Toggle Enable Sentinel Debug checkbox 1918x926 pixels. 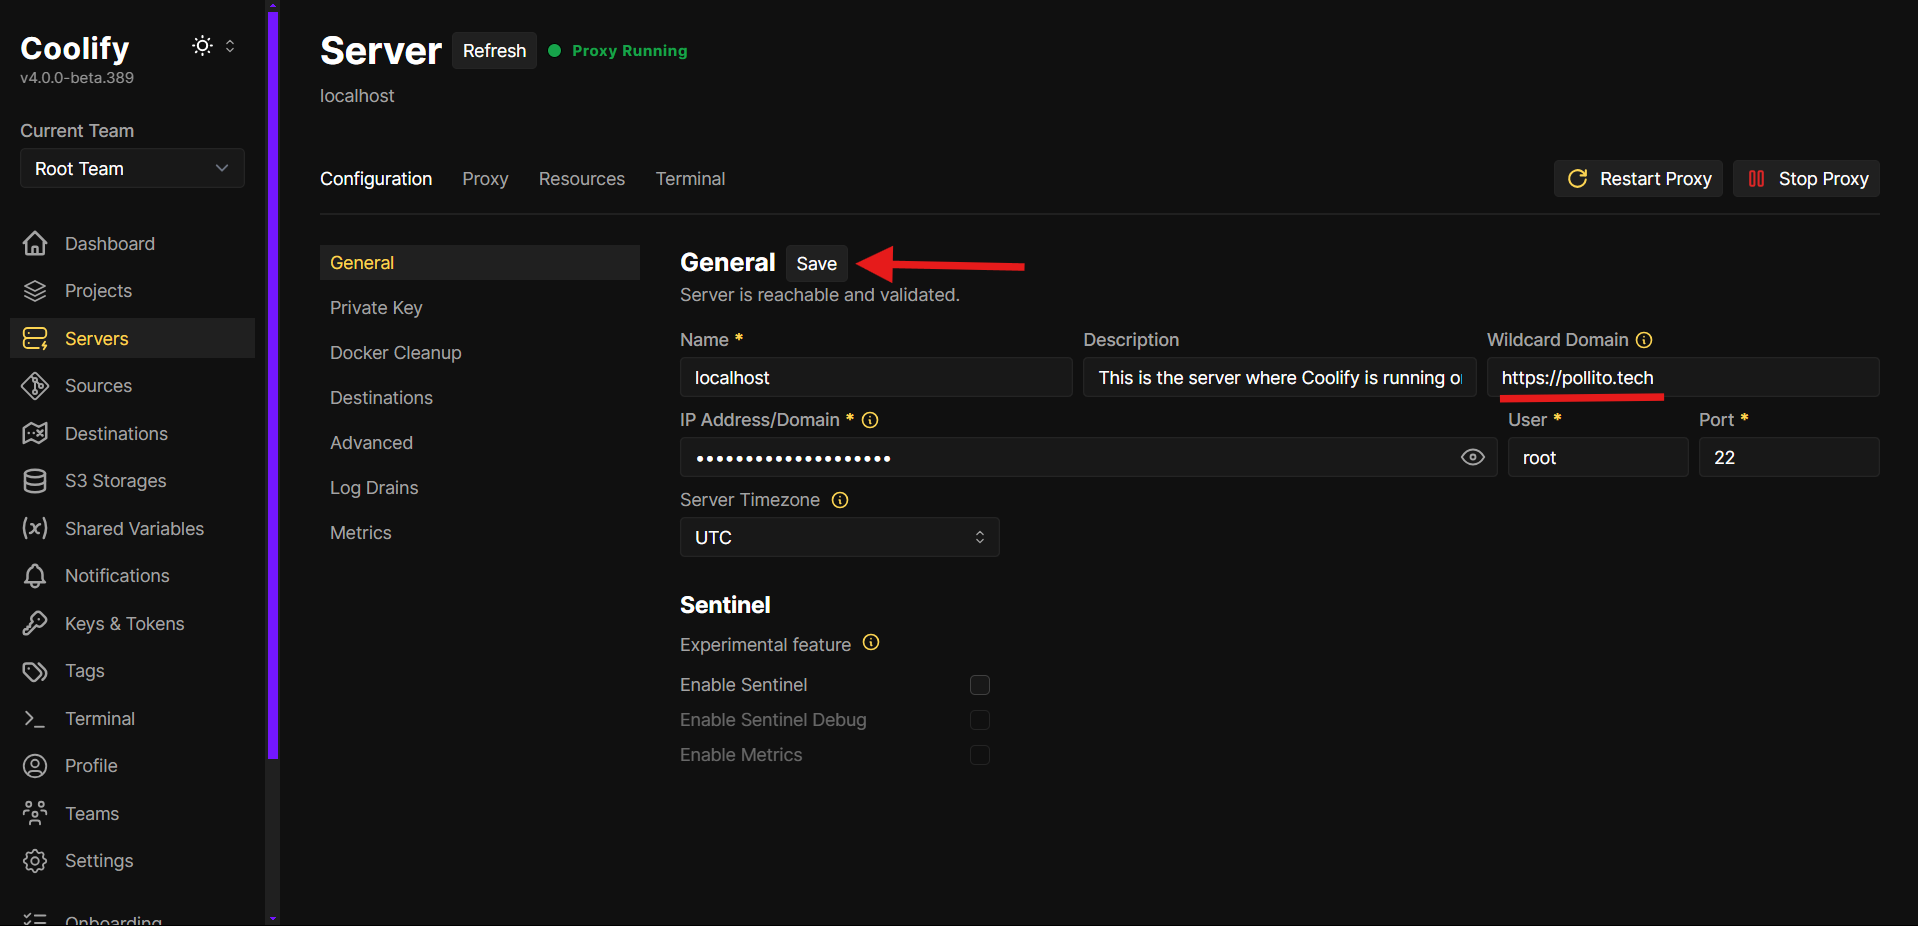[x=980, y=720]
